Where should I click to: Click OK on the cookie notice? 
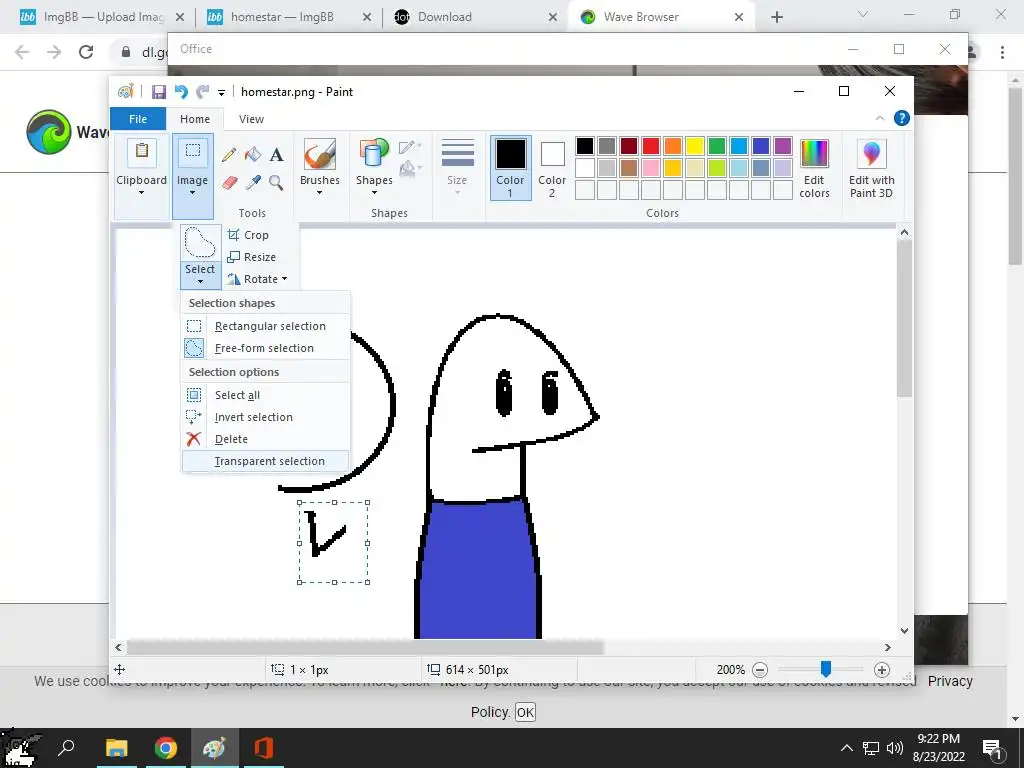point(525,712)
